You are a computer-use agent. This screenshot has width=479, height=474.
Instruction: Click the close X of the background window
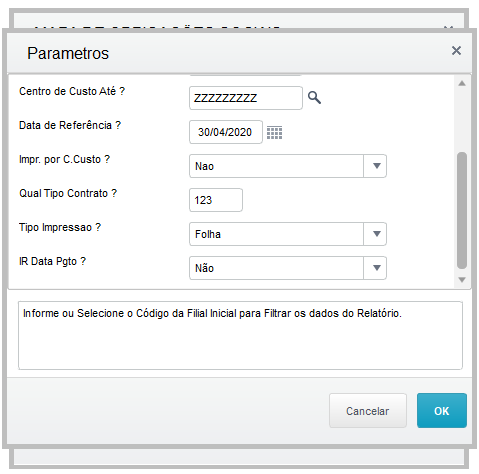pyautogui.click(x=448, y=27)
